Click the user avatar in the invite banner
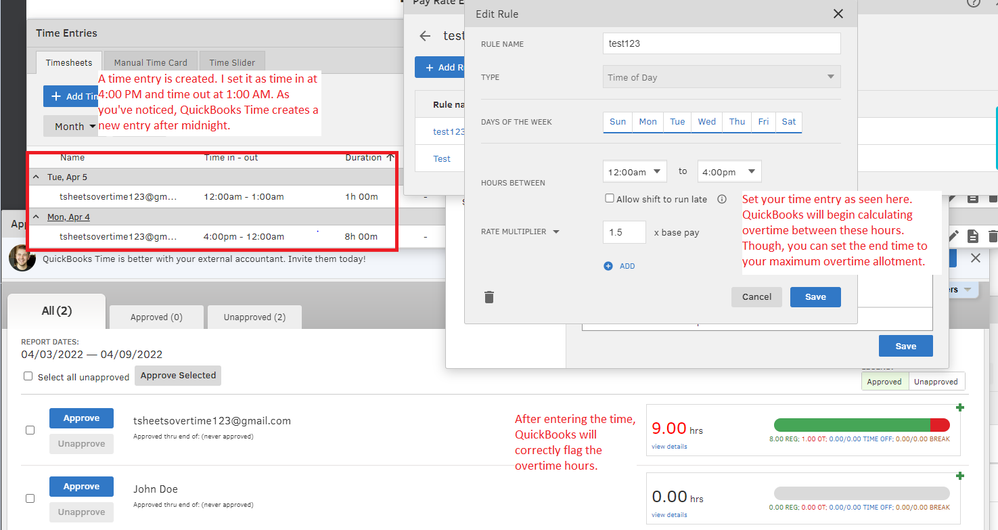 click(22, 258)
